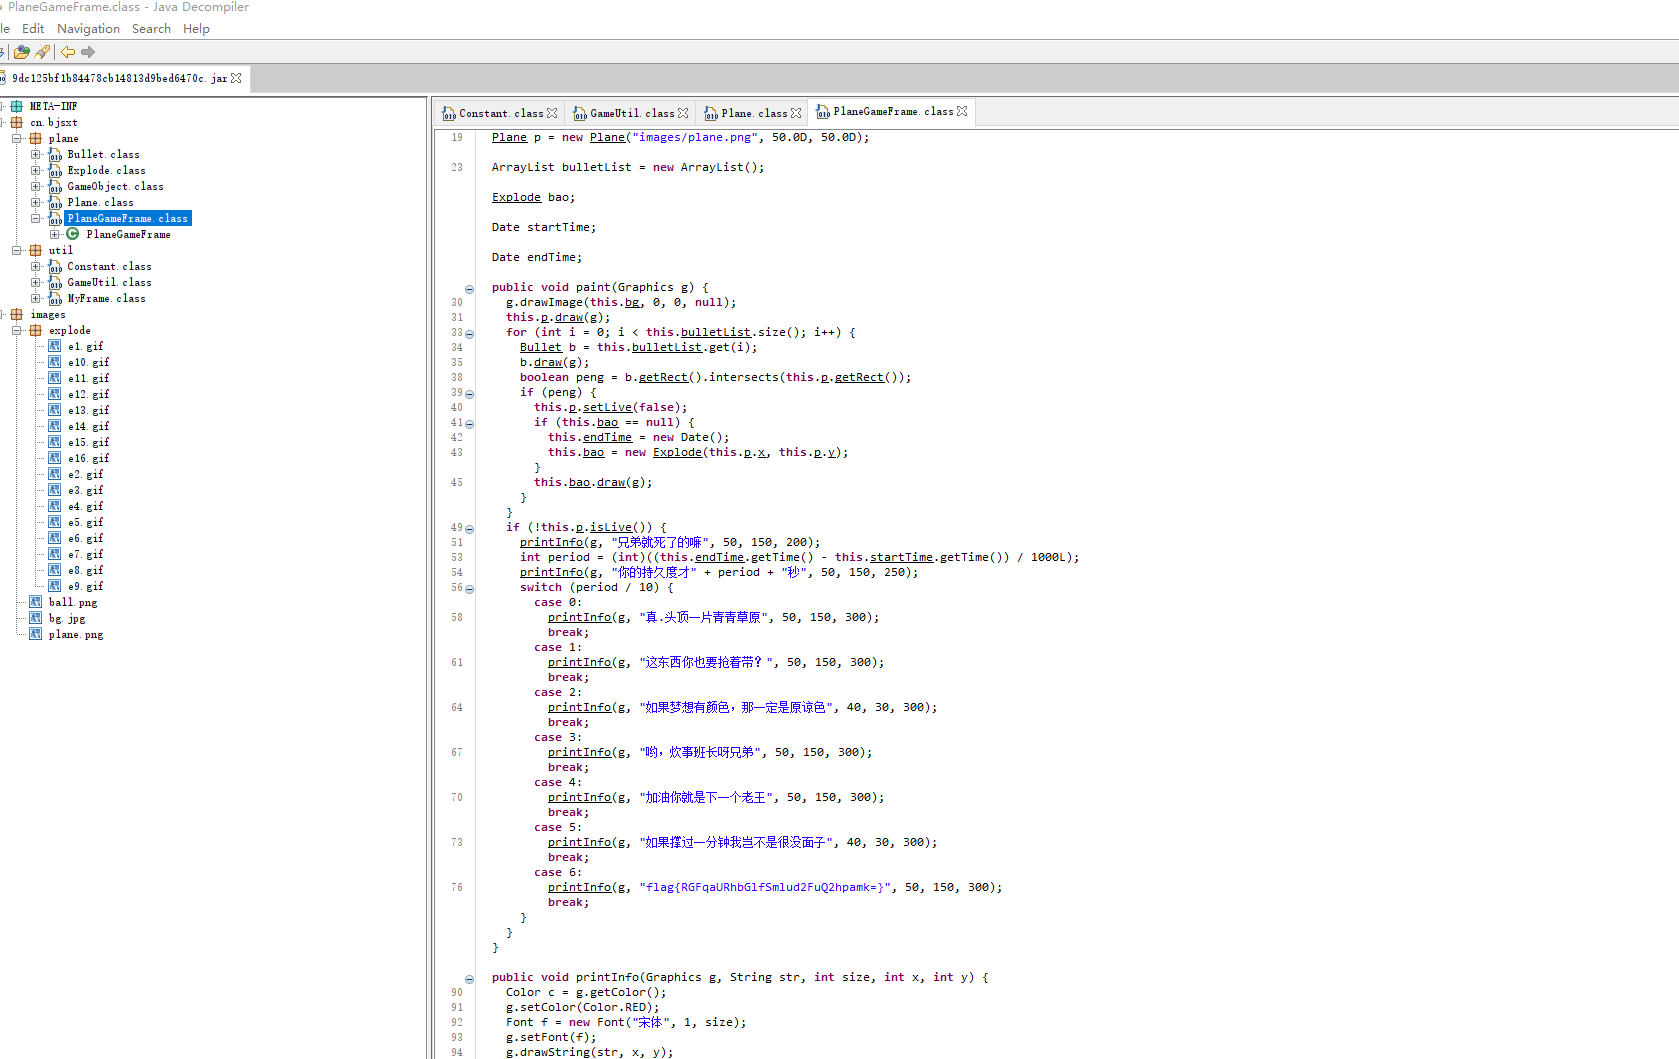Follow the isLive method link
This screenshot has width=1679, height=1059.
coord(611,528)
